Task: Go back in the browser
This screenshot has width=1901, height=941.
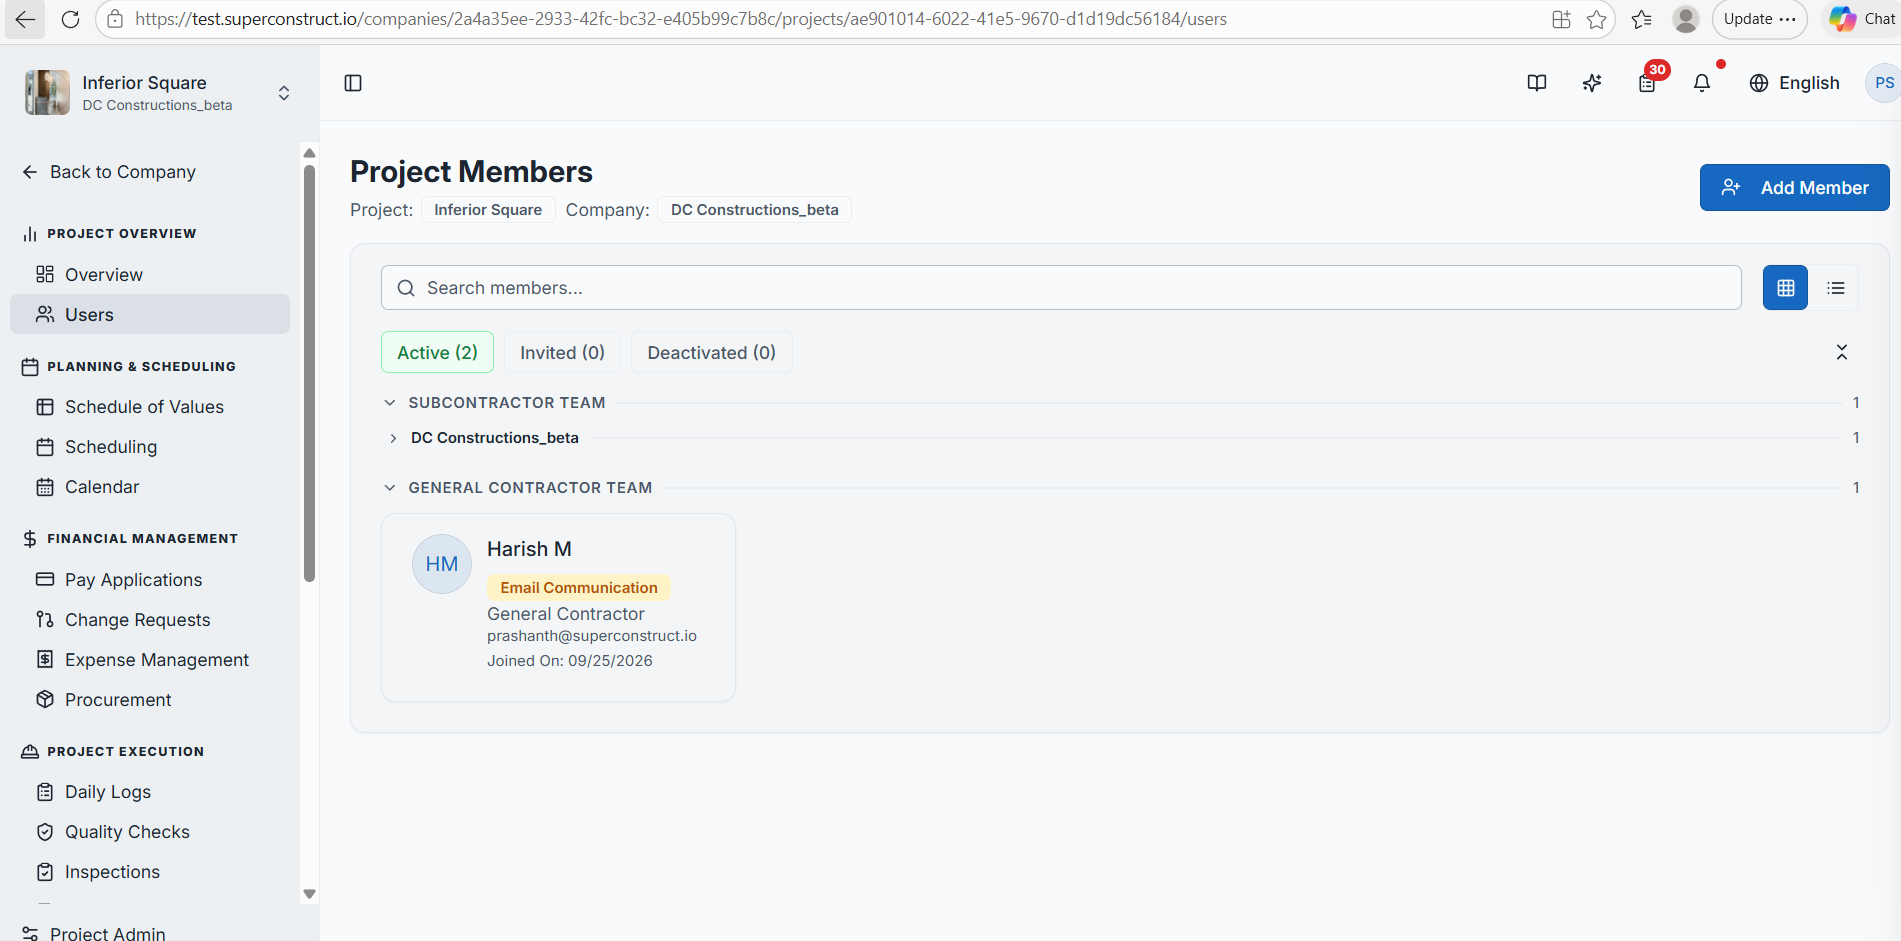Action: (25, 19)
